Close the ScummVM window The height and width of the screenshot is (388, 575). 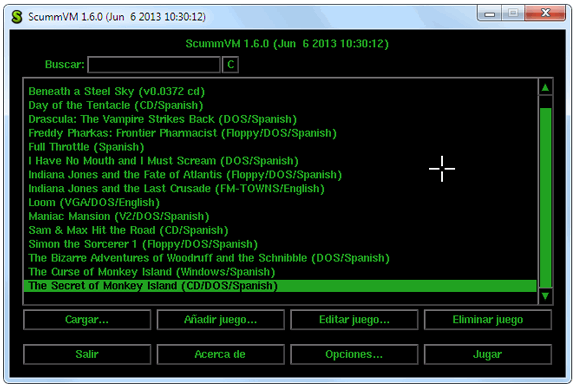tap(545, 13)
